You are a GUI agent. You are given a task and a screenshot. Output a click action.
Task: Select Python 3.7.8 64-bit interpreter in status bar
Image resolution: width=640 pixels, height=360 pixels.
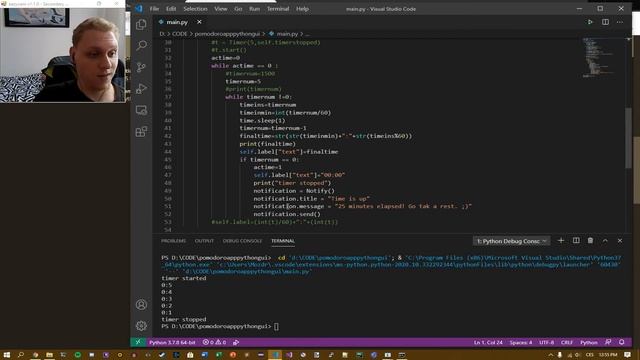pos(172,342)
